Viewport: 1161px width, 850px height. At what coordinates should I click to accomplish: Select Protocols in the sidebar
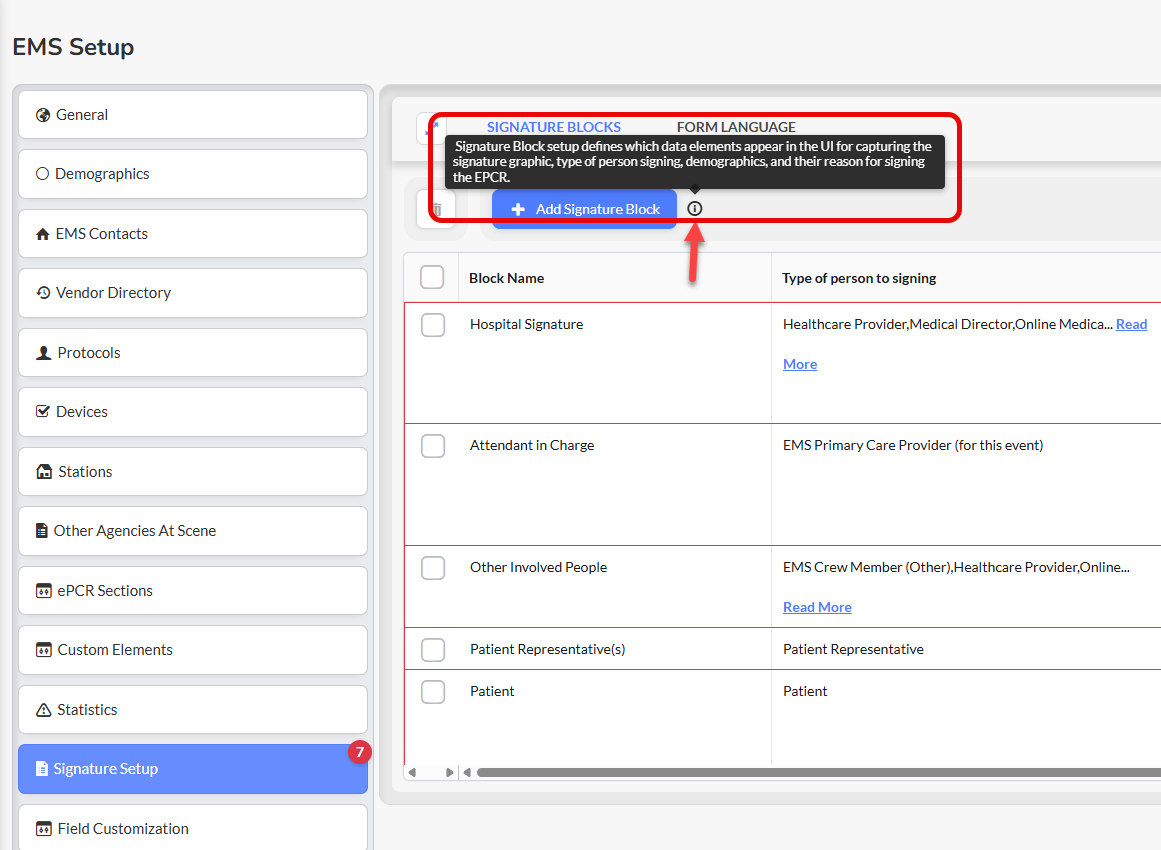click(193, 352)
